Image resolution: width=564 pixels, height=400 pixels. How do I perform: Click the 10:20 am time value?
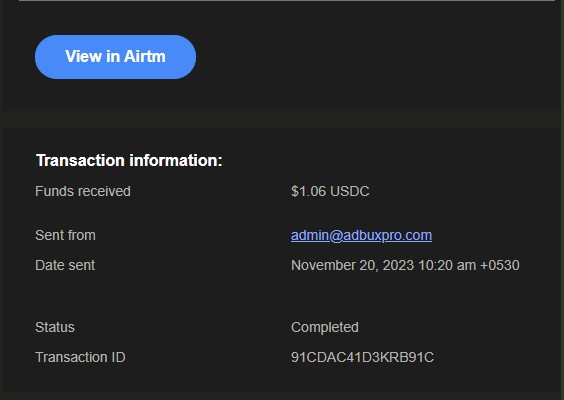point(447,265)
